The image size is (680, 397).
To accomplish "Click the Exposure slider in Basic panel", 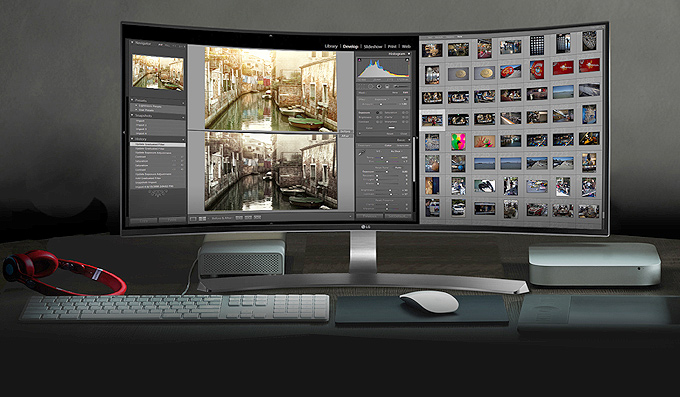I will (387, 172).
